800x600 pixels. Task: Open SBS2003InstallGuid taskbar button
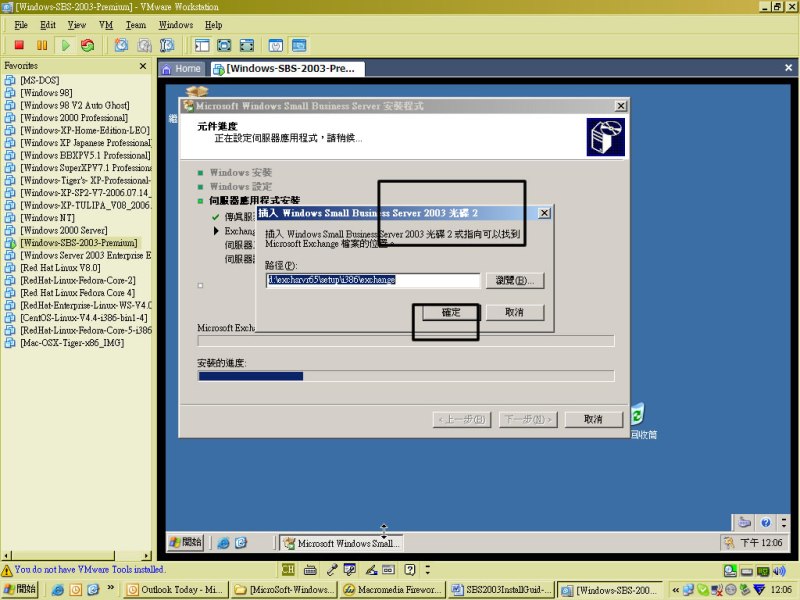(x=501, y=590)
